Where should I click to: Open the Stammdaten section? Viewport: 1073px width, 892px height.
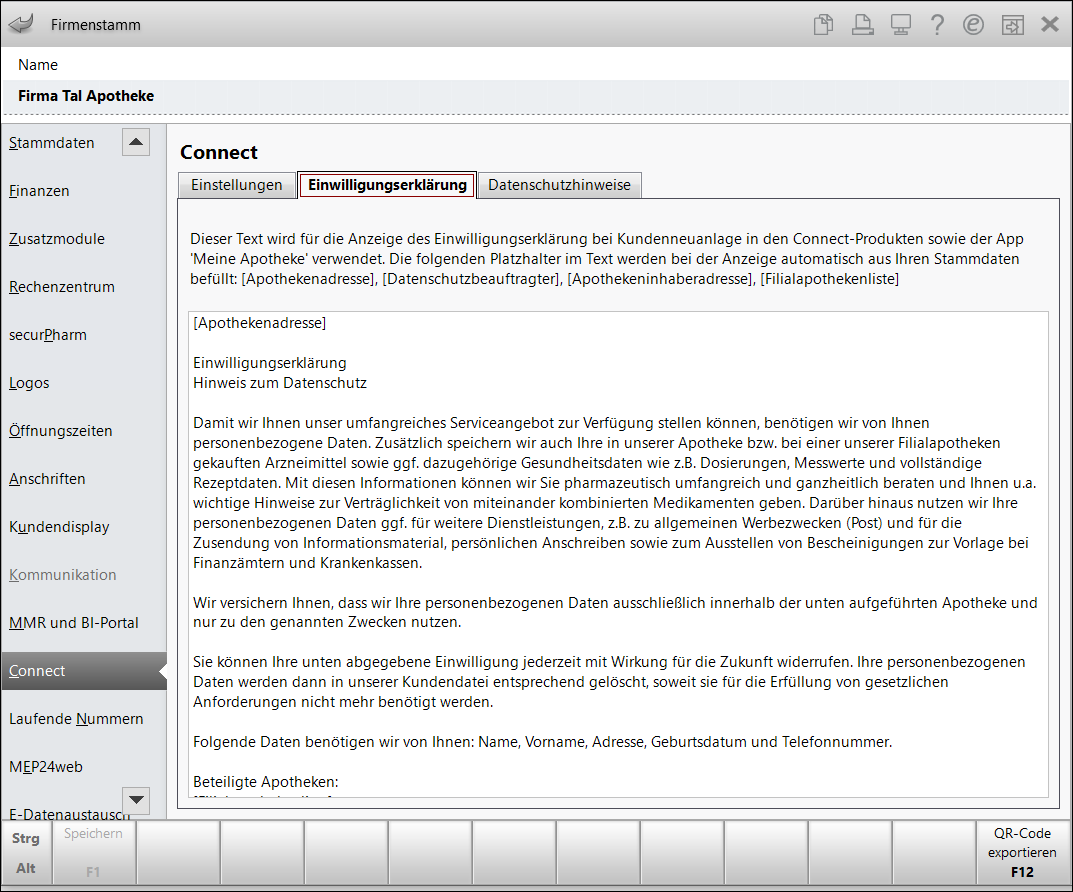tap(51, 143)
